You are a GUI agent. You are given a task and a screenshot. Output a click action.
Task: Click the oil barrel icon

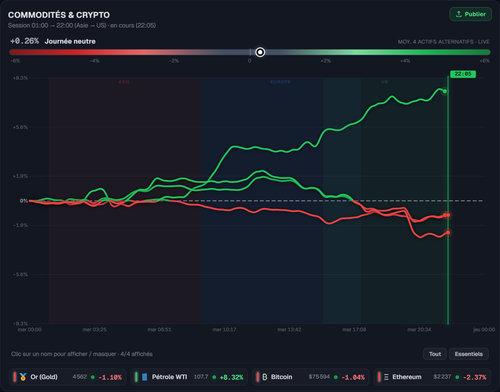tap(145, 377)
